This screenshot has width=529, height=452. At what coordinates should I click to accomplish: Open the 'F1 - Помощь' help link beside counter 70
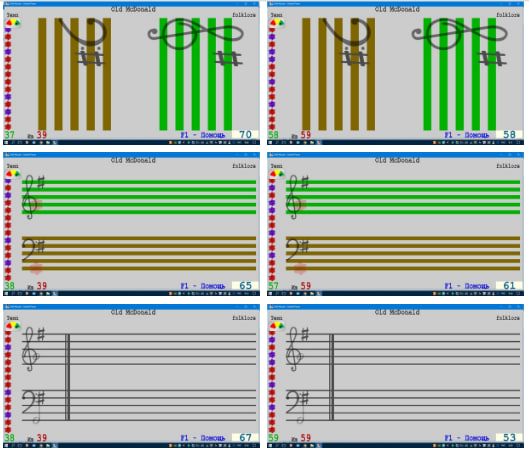tap(202, 135)
